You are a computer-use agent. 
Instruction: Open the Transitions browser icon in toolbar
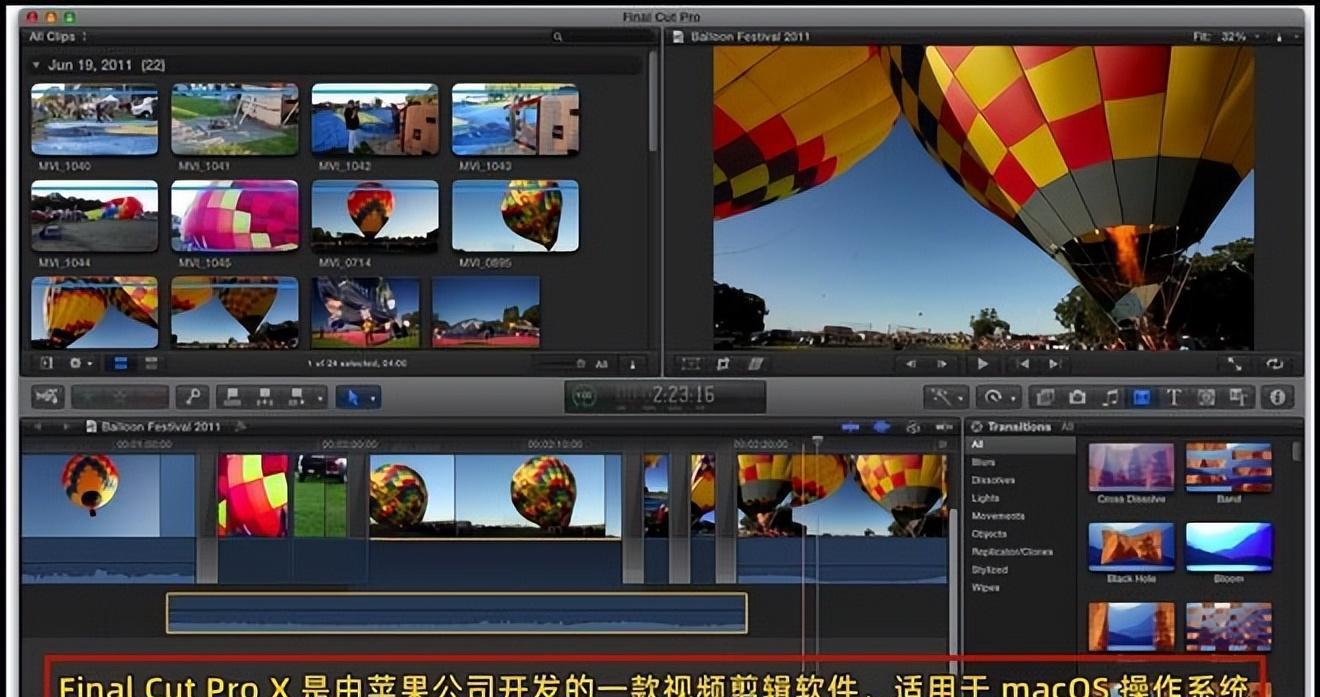(x=1141, y=397)
